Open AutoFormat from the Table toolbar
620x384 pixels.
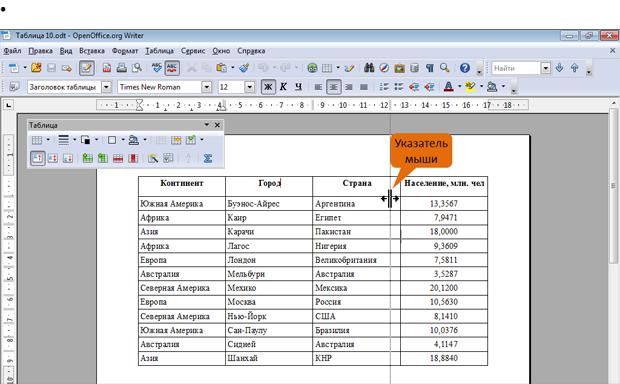pos(153,159)
